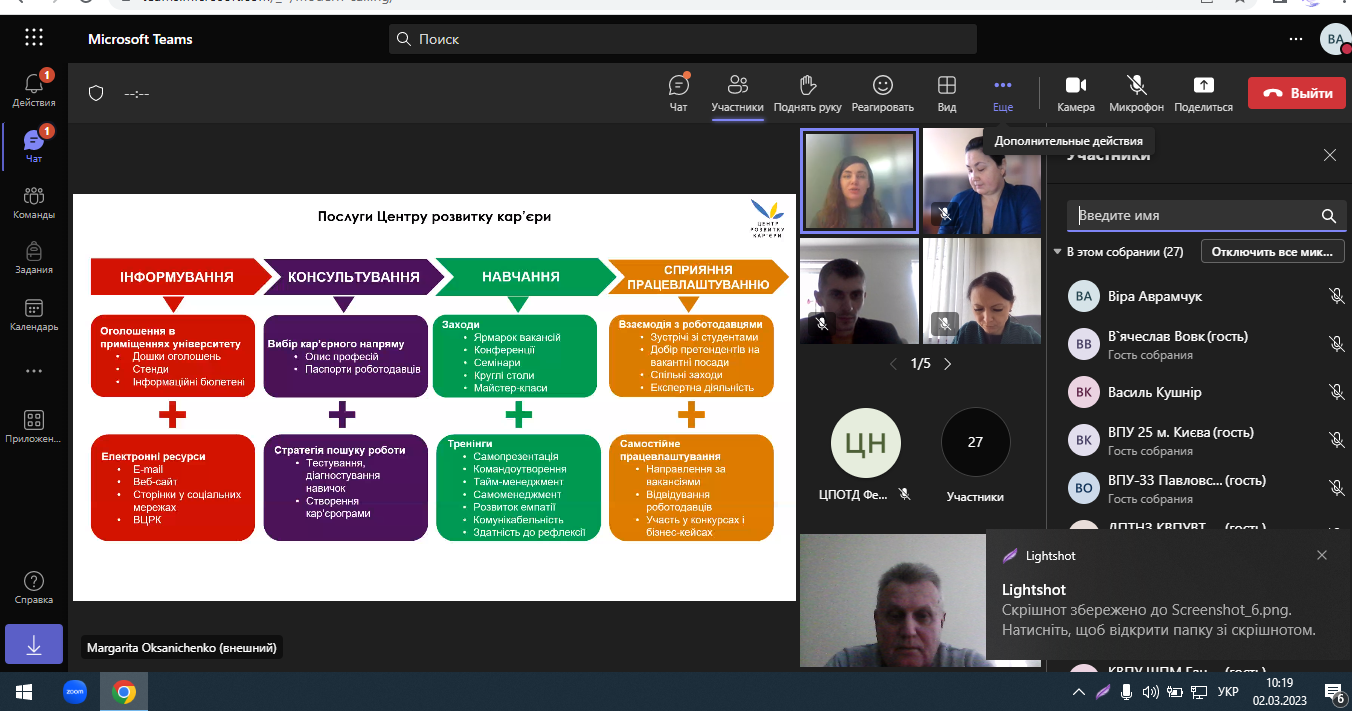This screenshot has width=1352, height=711.
Task: Click the muted mic icon beside Василь Кушнір
Action: [1336, 392]
